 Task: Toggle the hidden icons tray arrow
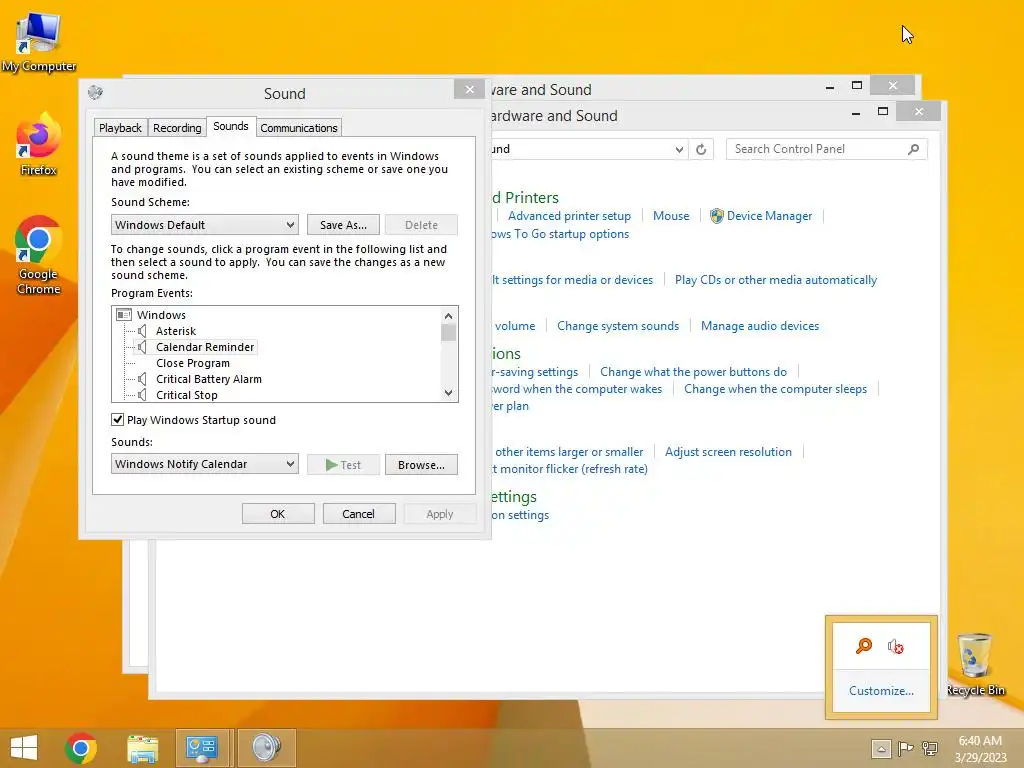point(881,748)
